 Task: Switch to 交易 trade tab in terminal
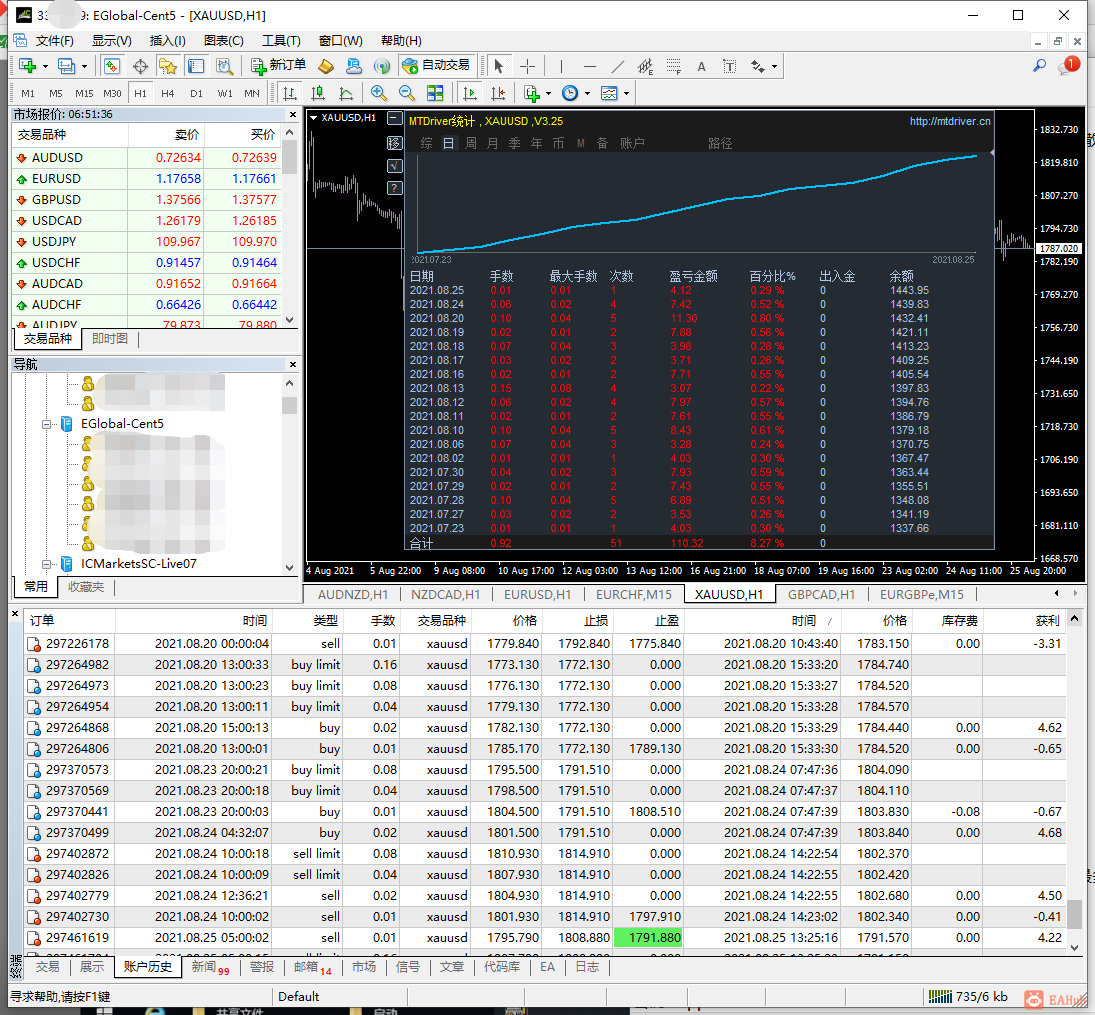(47, 967)
